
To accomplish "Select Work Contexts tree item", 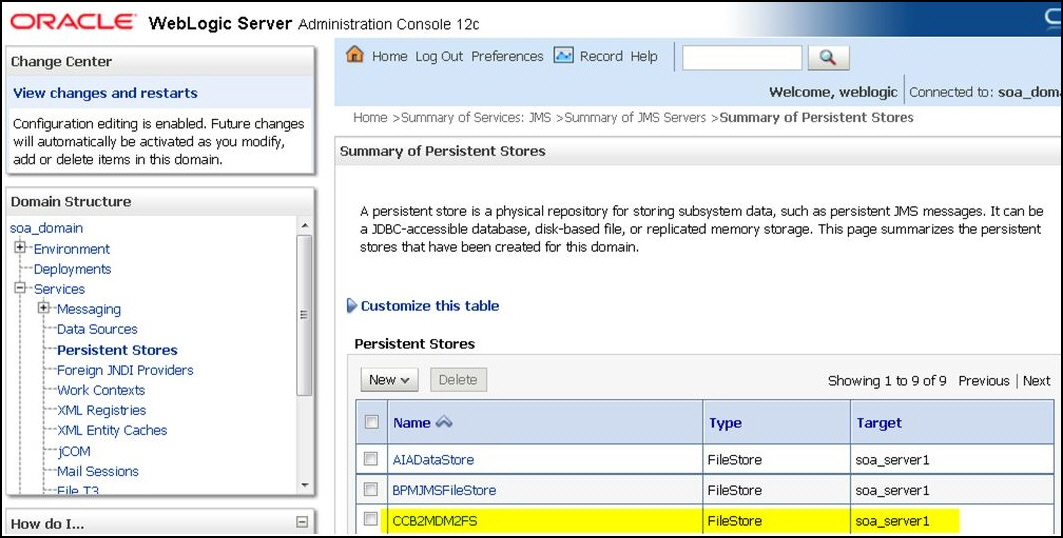I will [x=101, y=390].
